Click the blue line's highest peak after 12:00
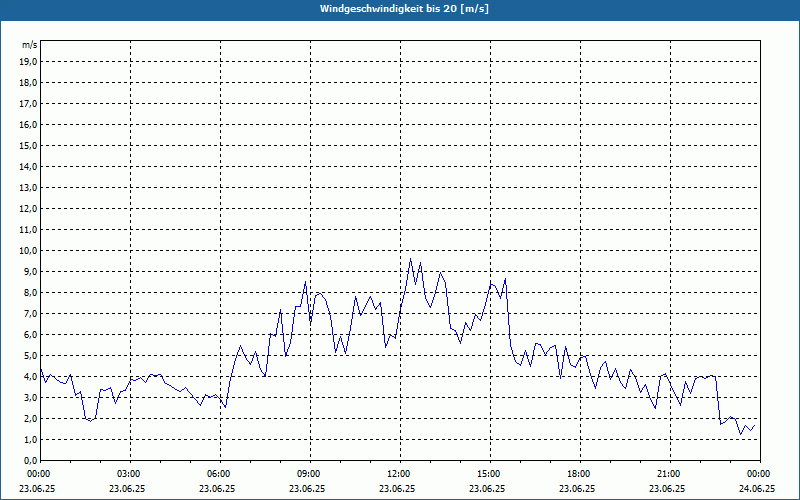This screenshot has width=800, height=500. [410, 259]
